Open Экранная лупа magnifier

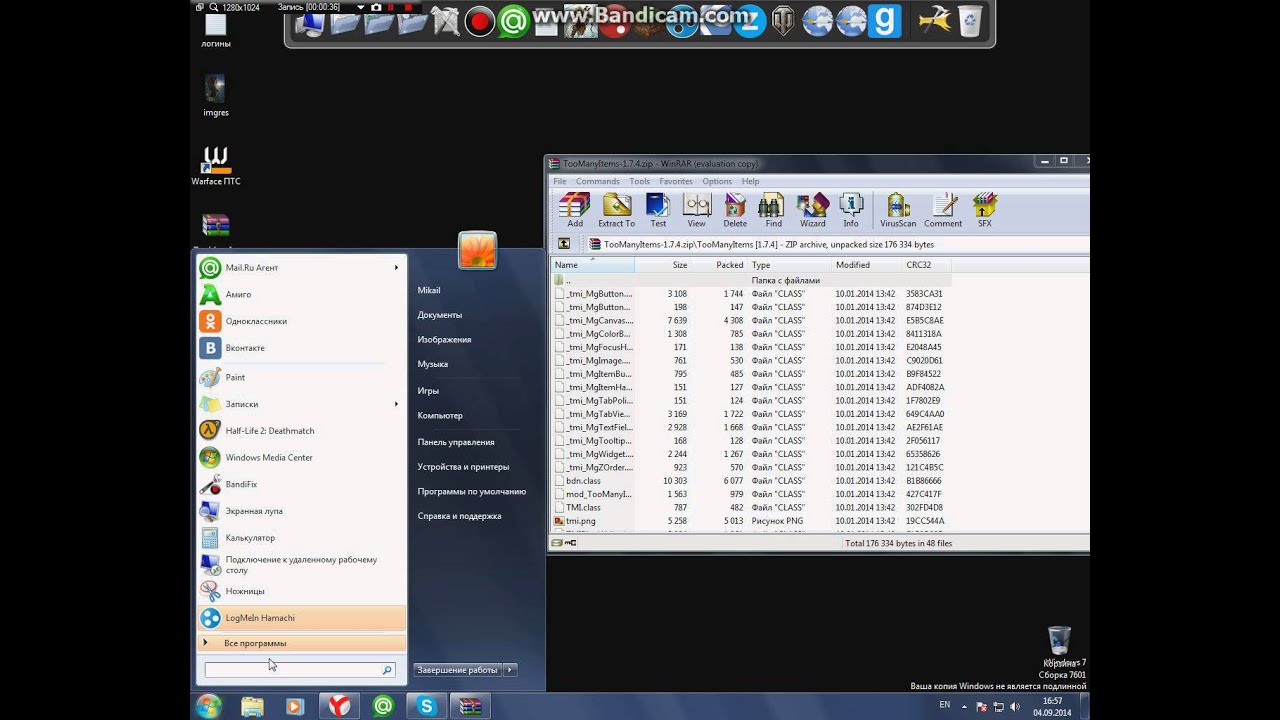(300, 511)
